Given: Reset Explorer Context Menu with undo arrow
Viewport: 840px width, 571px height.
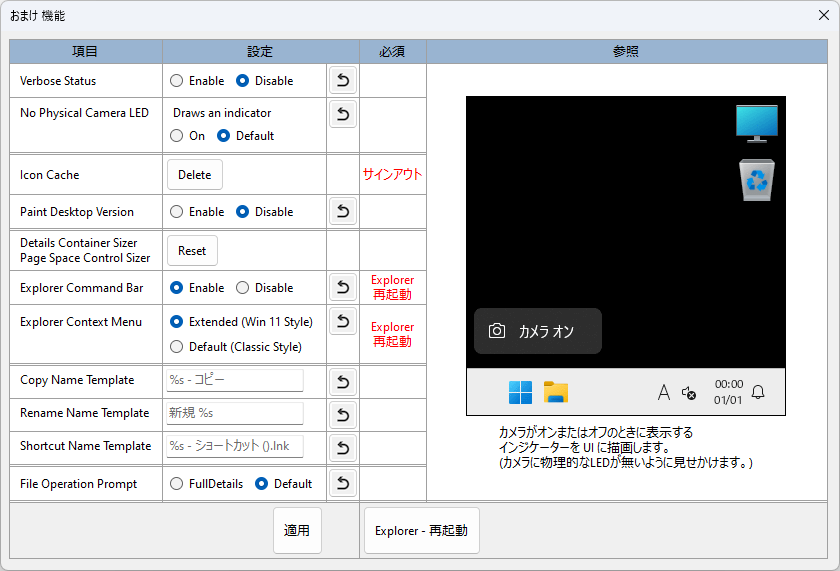Looking at the screenshot, I should (x=343, y=321).
